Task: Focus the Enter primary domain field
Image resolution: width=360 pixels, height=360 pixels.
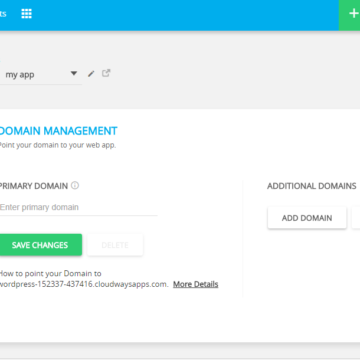Action: point(78,207)
